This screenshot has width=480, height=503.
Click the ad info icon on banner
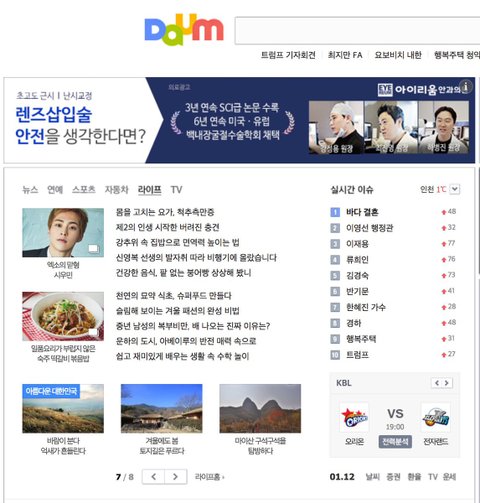pos(466,86)
